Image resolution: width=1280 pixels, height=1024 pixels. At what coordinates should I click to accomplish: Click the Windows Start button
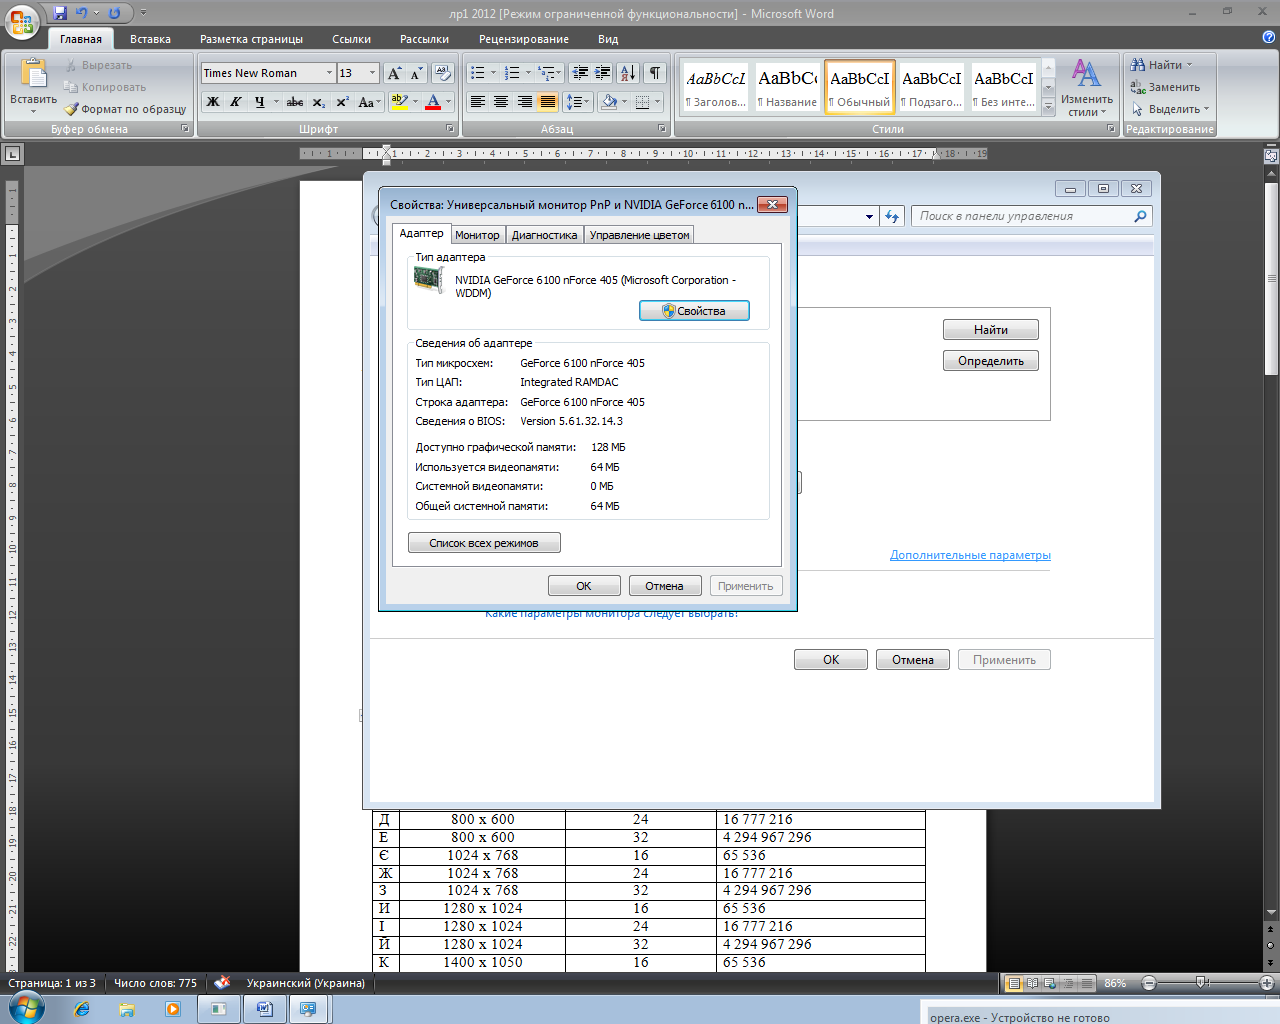point(27,1009)
